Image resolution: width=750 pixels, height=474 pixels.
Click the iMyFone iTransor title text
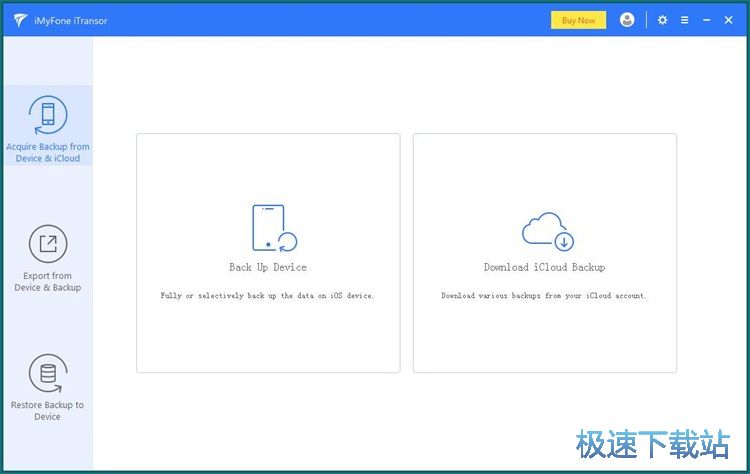tap(71, 21)
